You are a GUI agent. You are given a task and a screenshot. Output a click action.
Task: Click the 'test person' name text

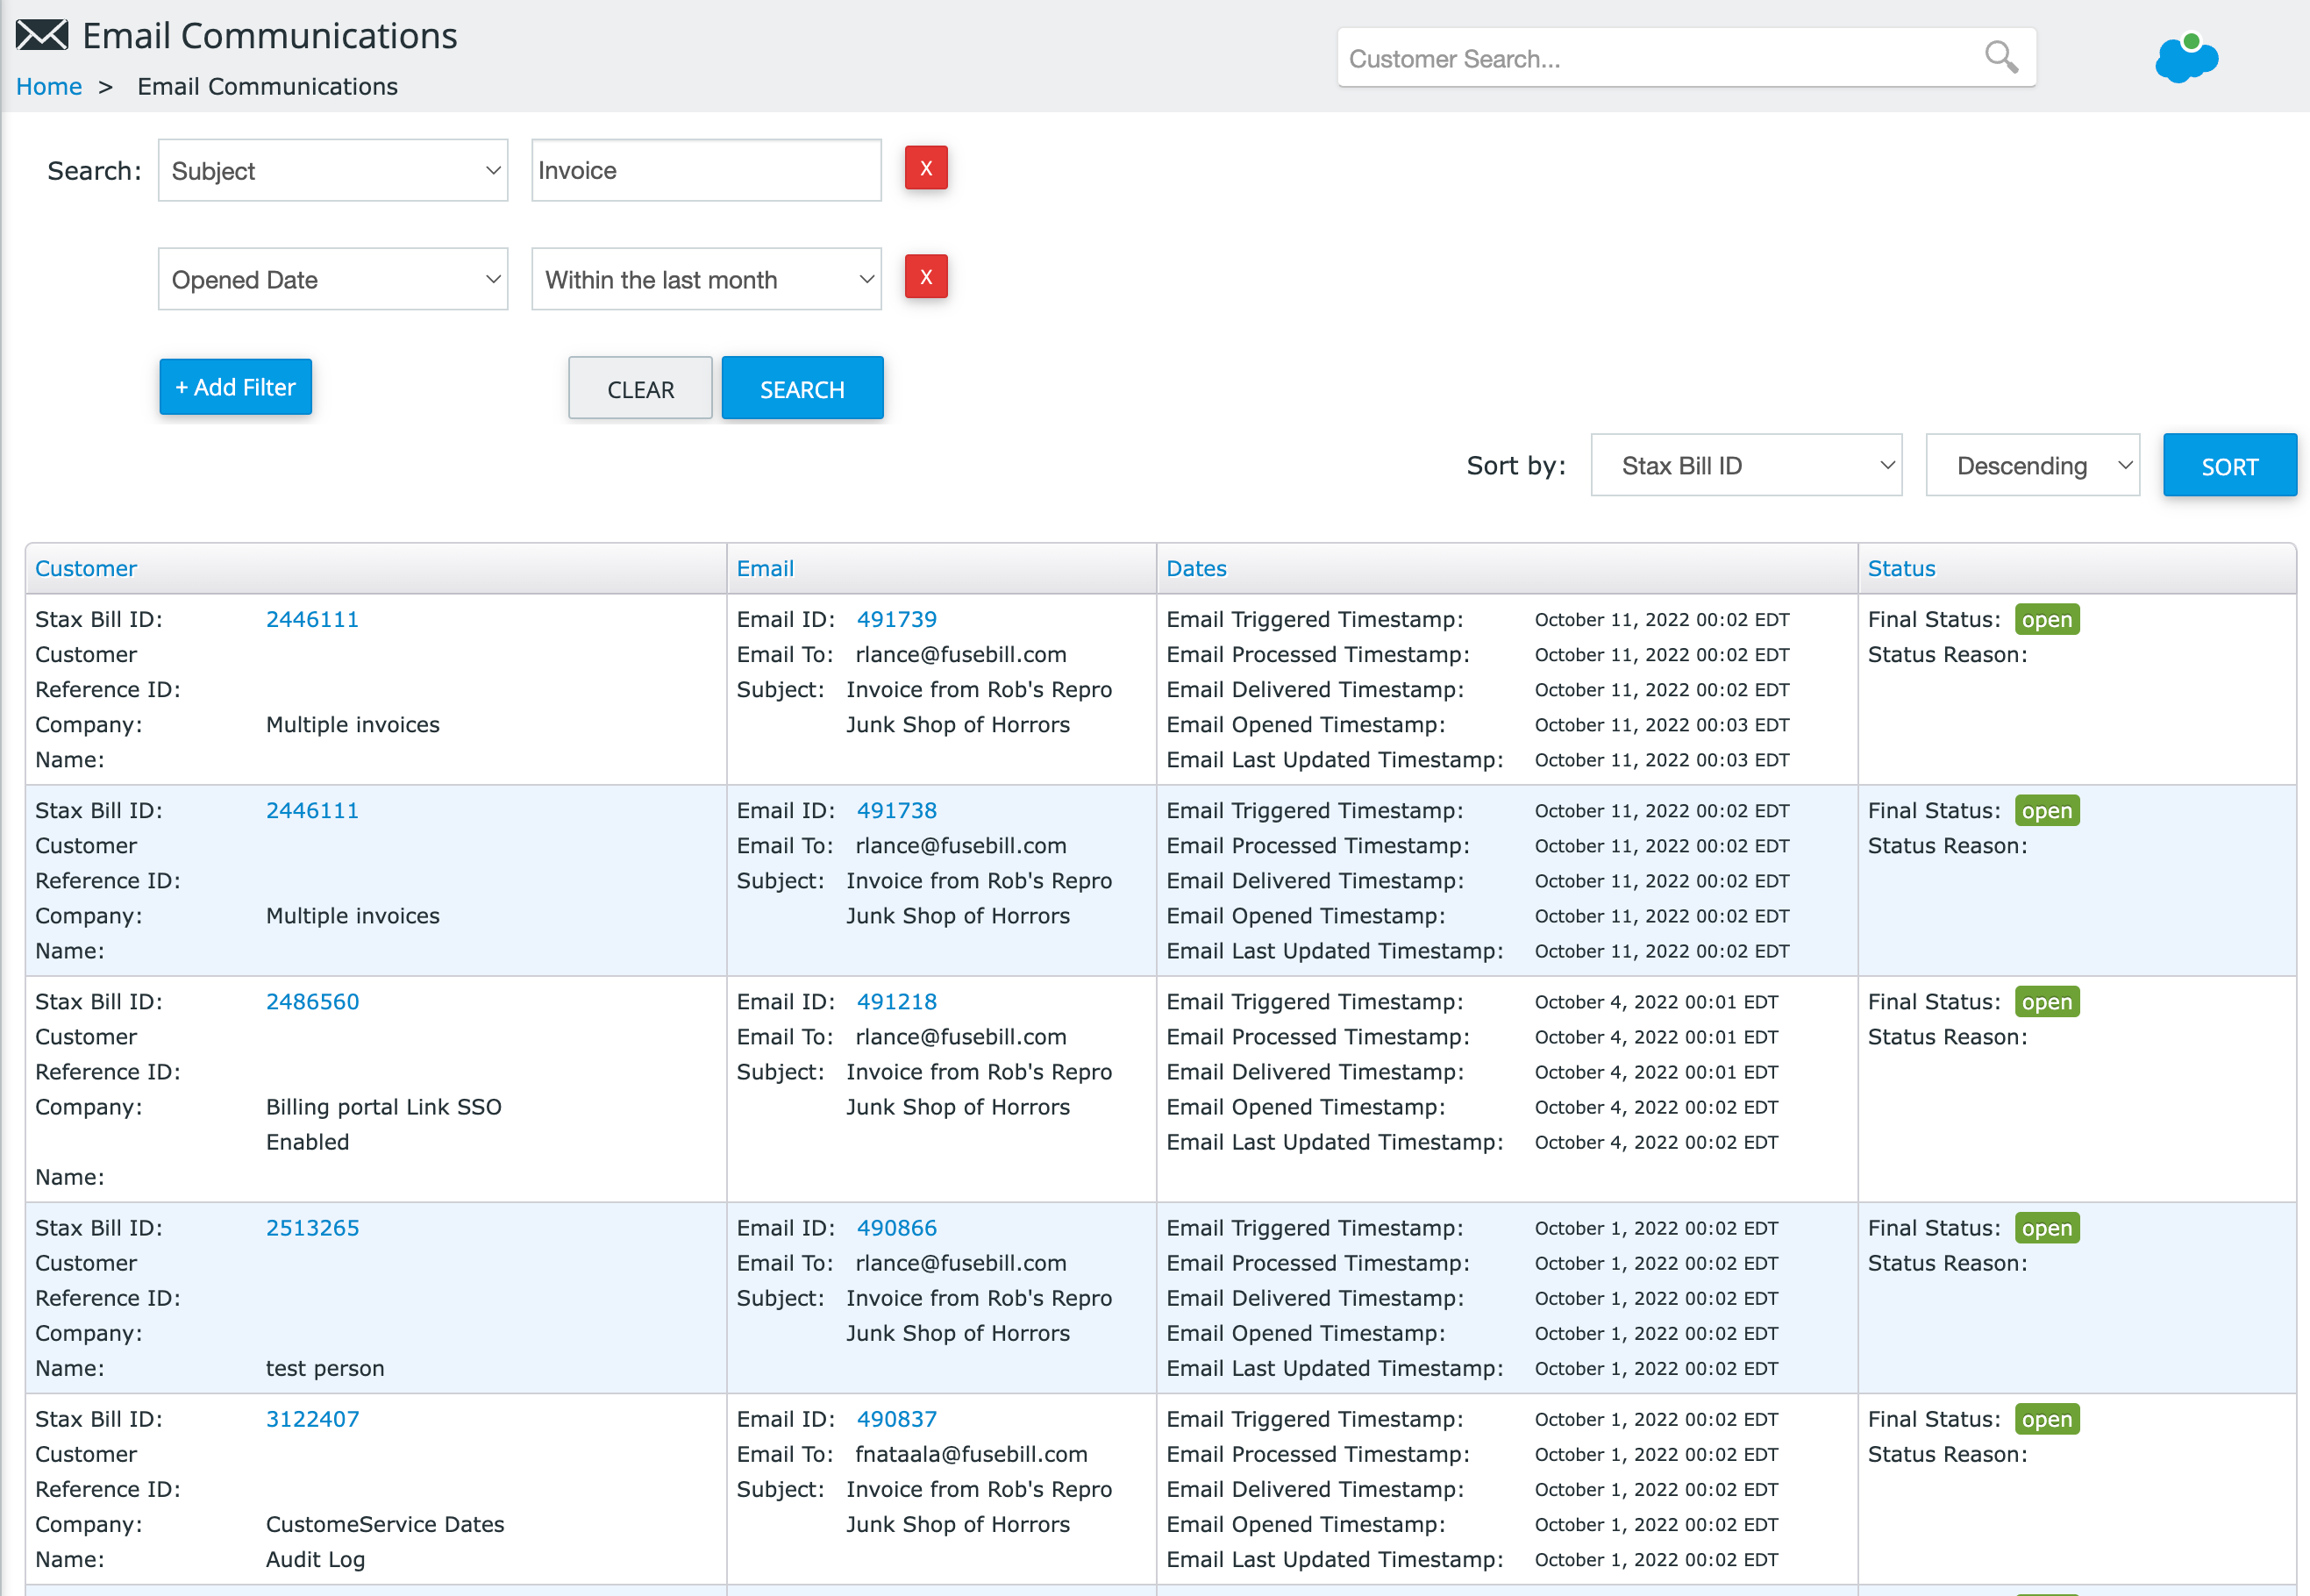pos(325,1368)
